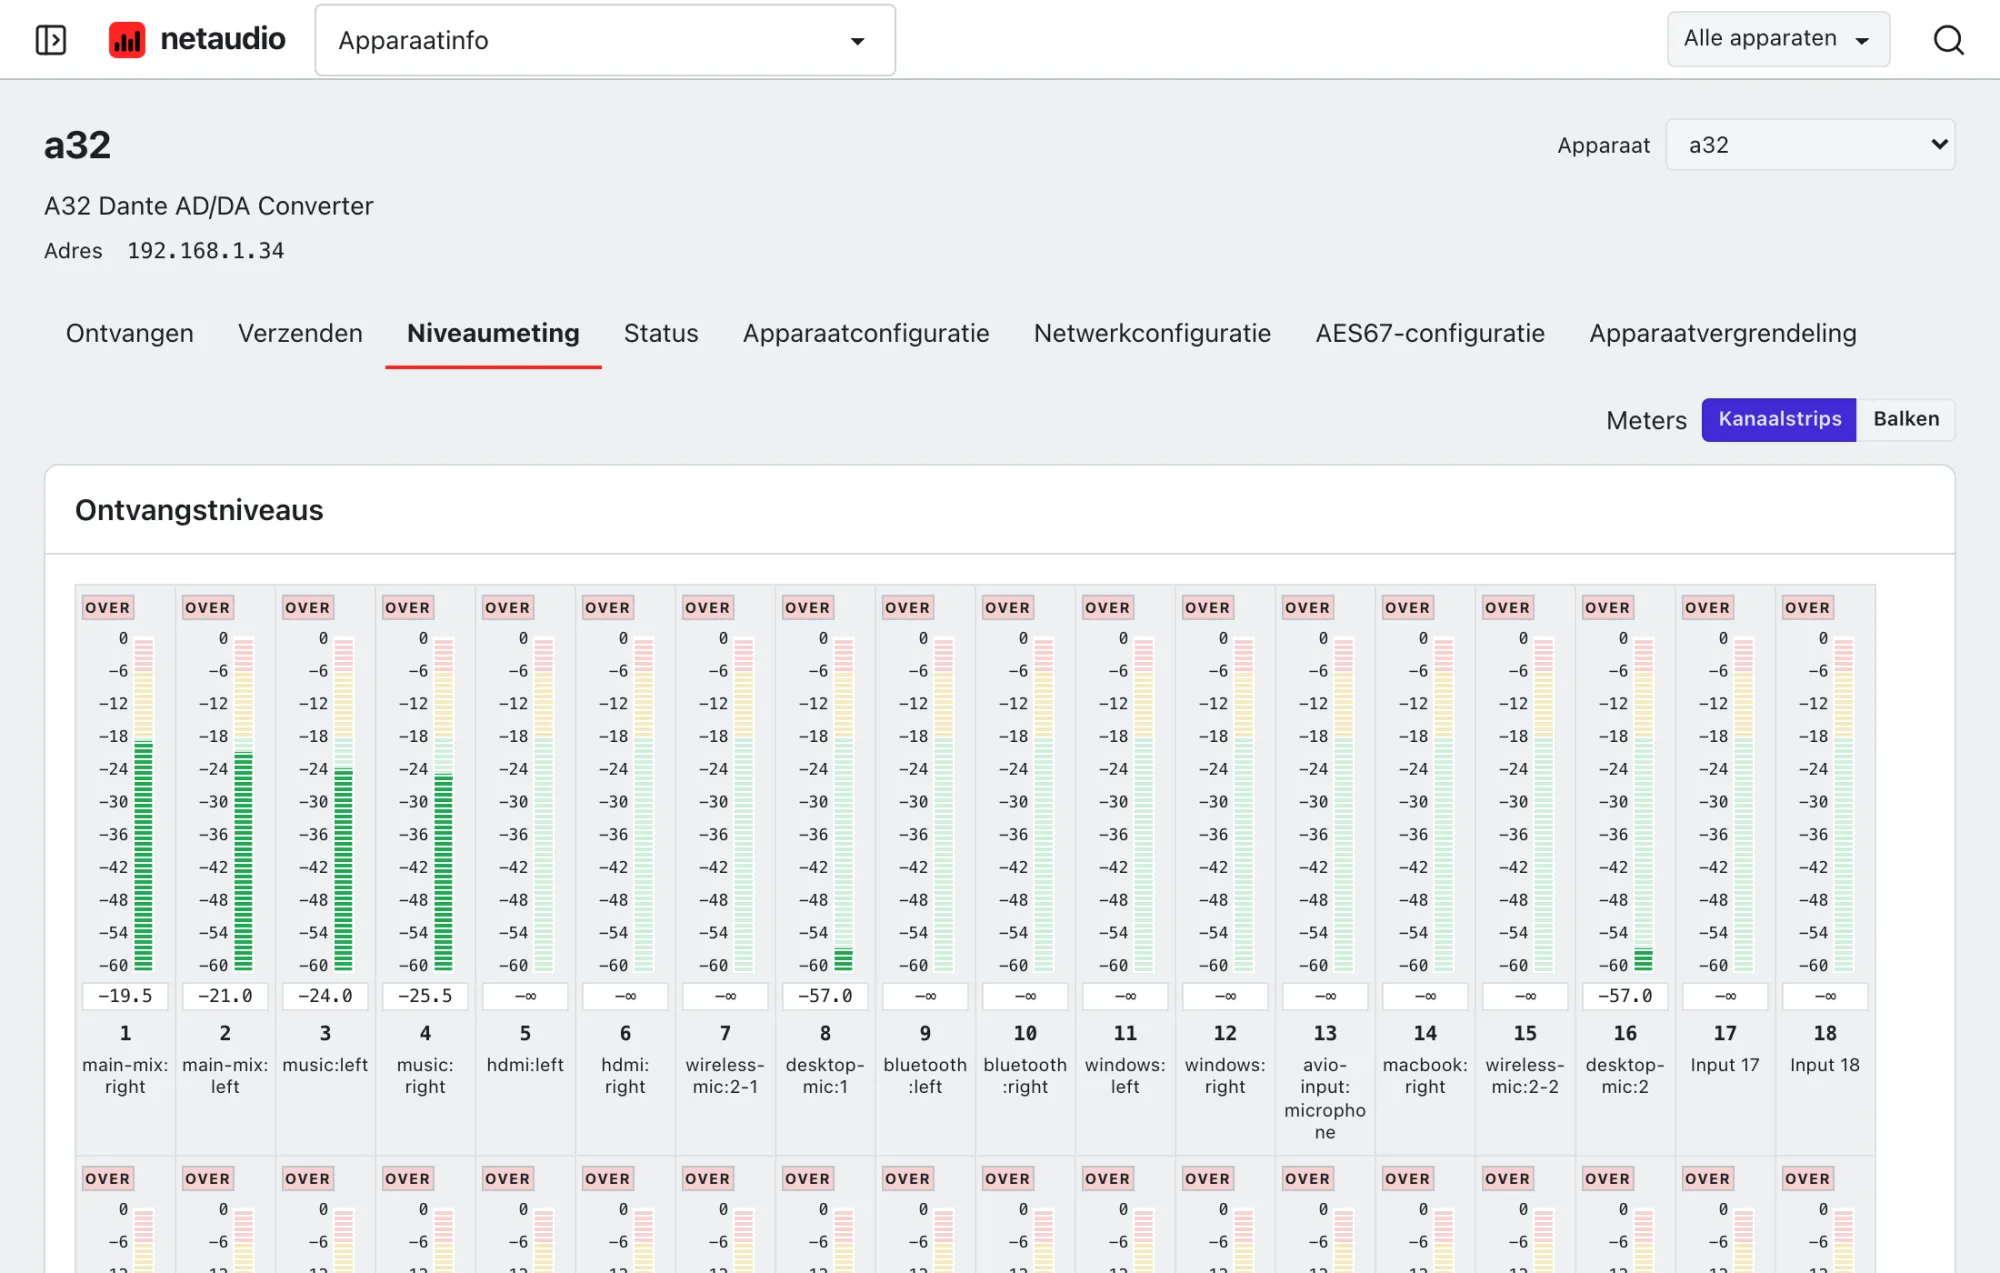
Task: Click the -19.5 level readout
Action: pyautogui.click(x=125, y=996)
